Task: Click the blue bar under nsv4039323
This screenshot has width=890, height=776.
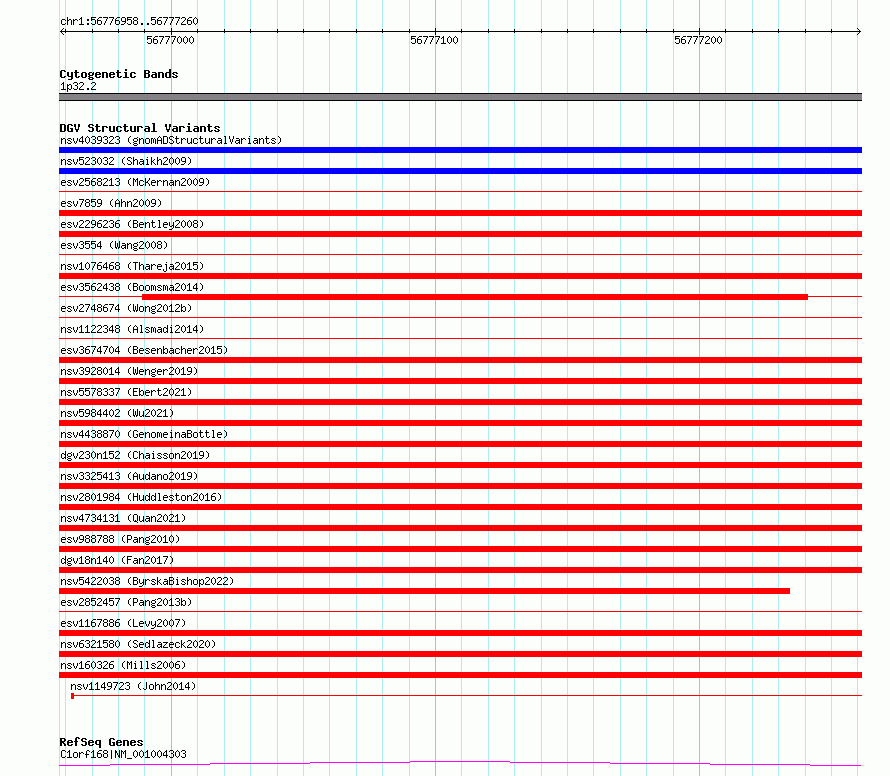Action: tap(460, 150)
